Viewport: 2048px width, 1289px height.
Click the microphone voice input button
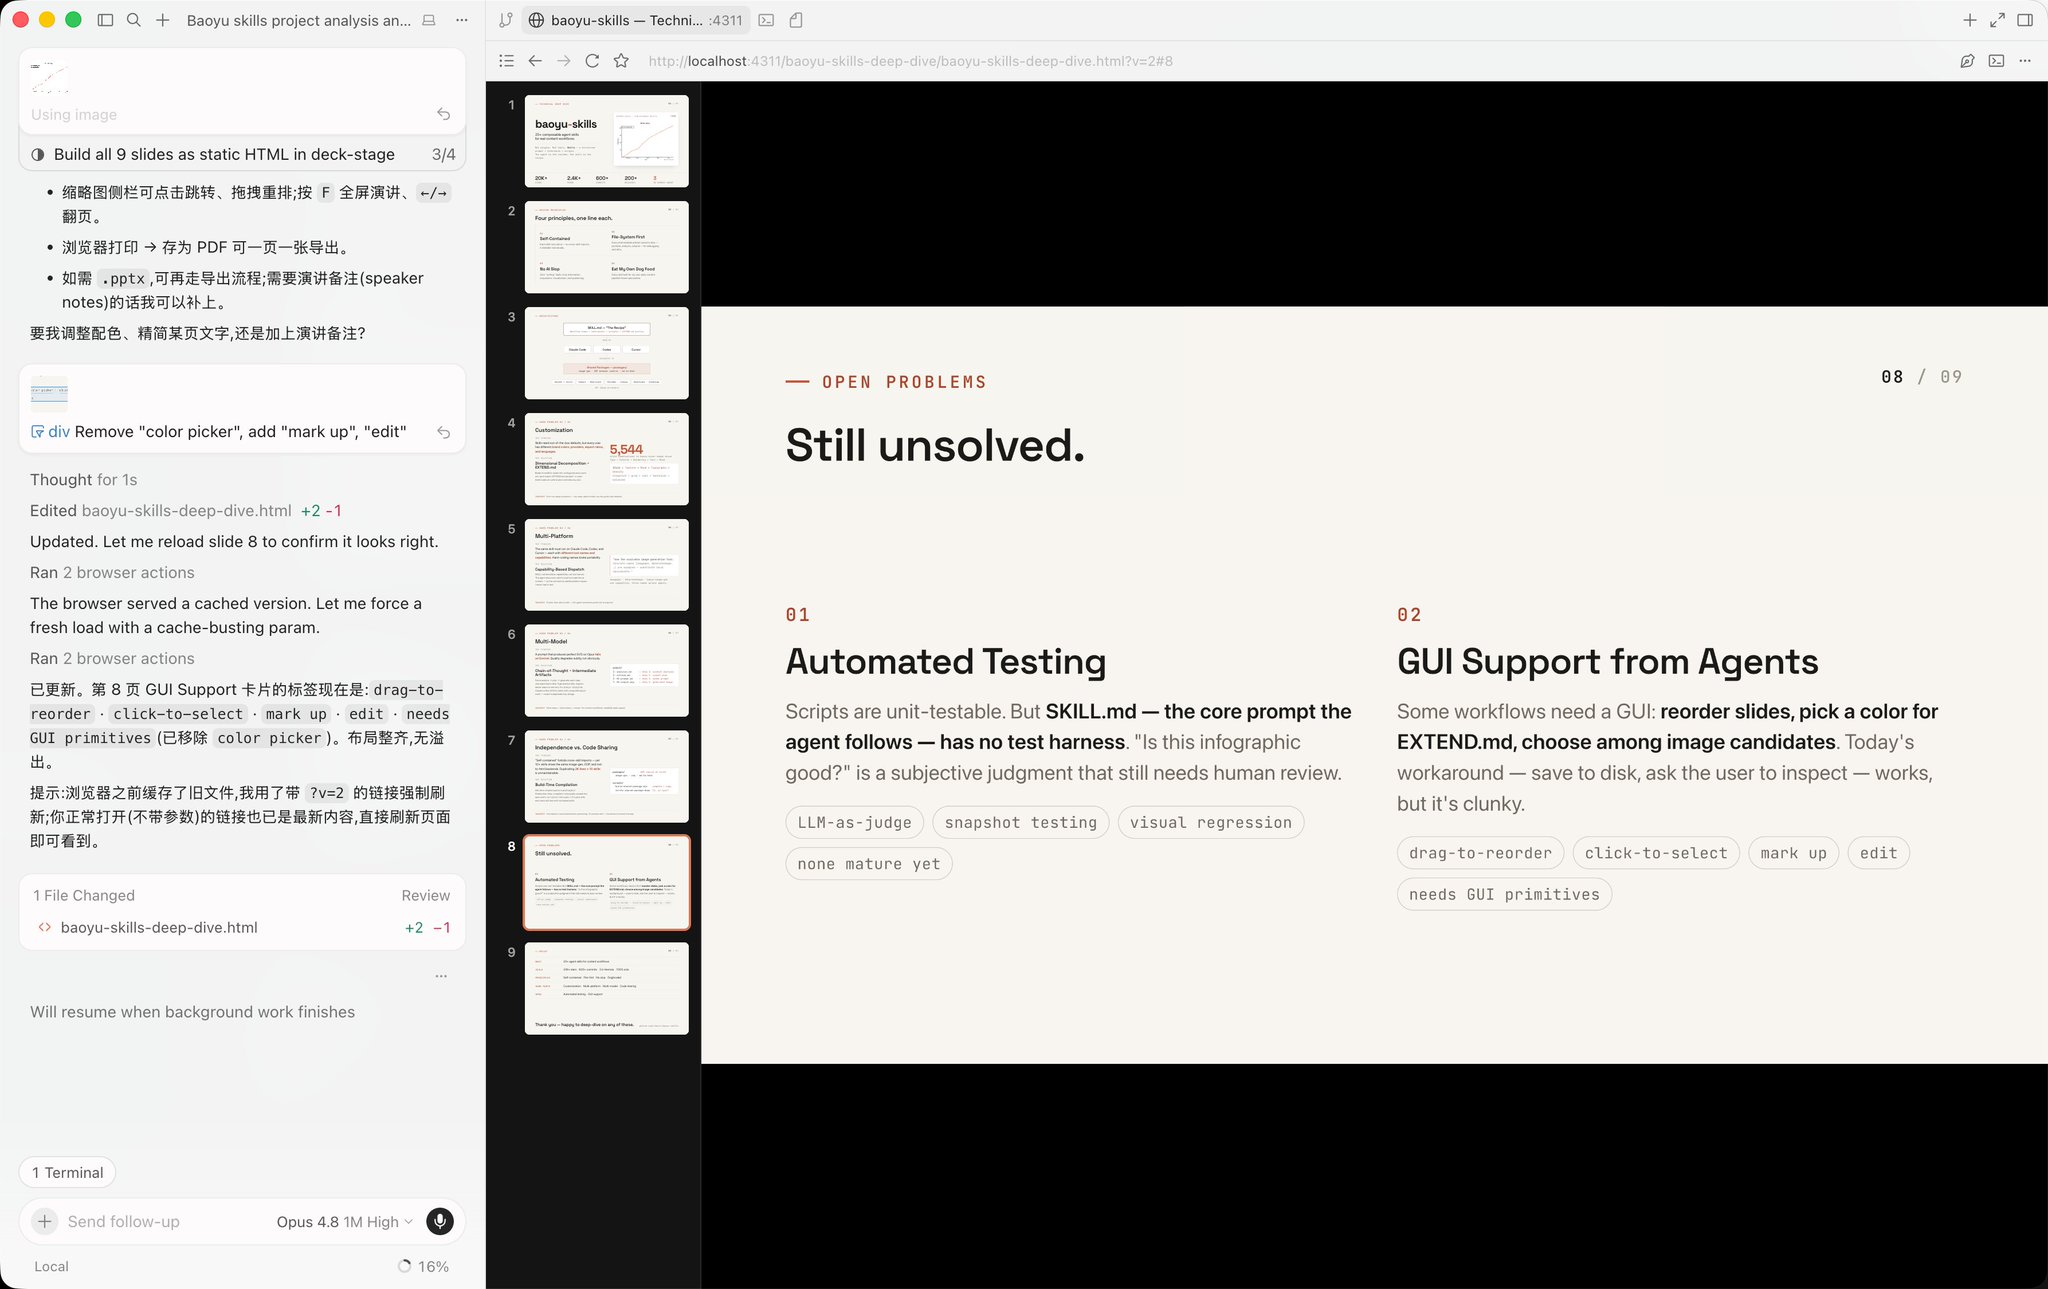tap(440, 1221)
